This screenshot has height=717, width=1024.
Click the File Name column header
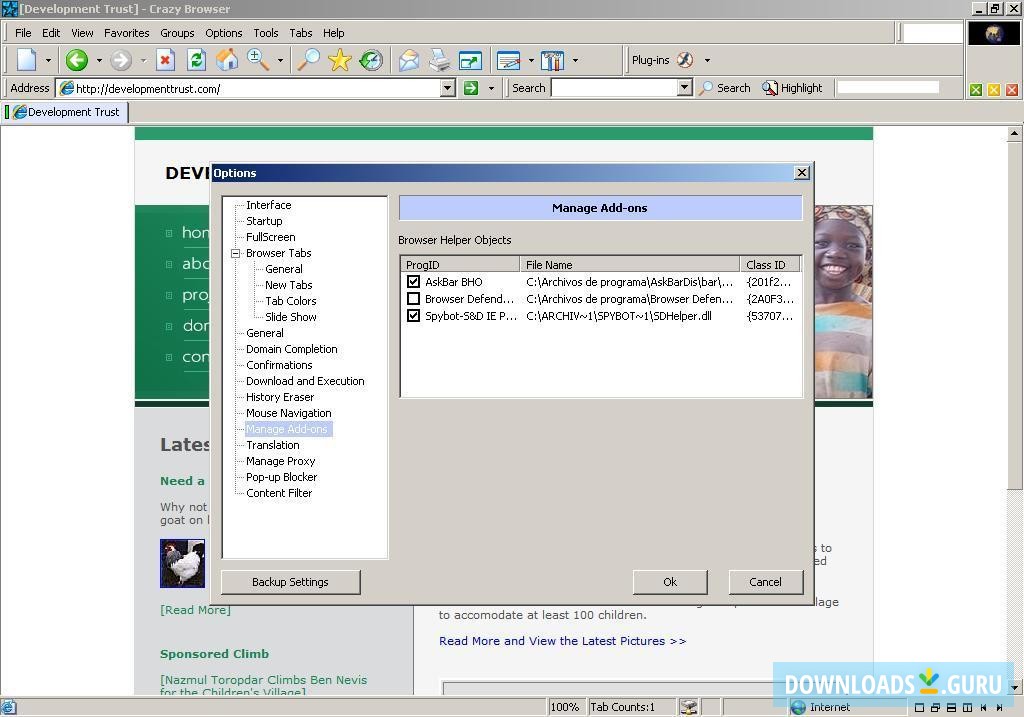tap(630, 264)
